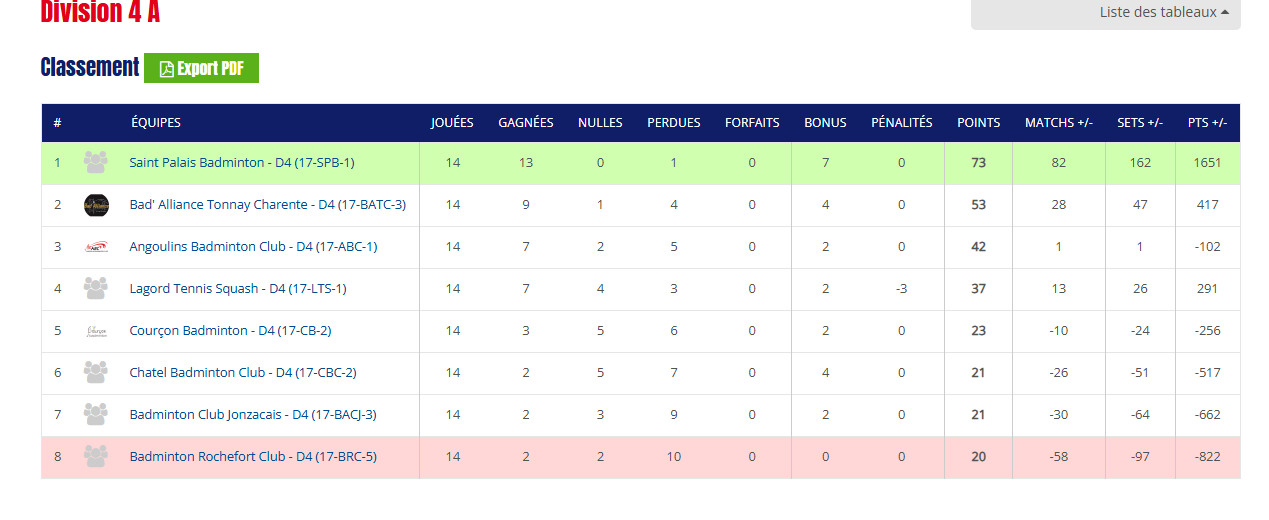Click Angoulins Badminton Club team logo
1269x520 pixels.
[x=96, y=246]
